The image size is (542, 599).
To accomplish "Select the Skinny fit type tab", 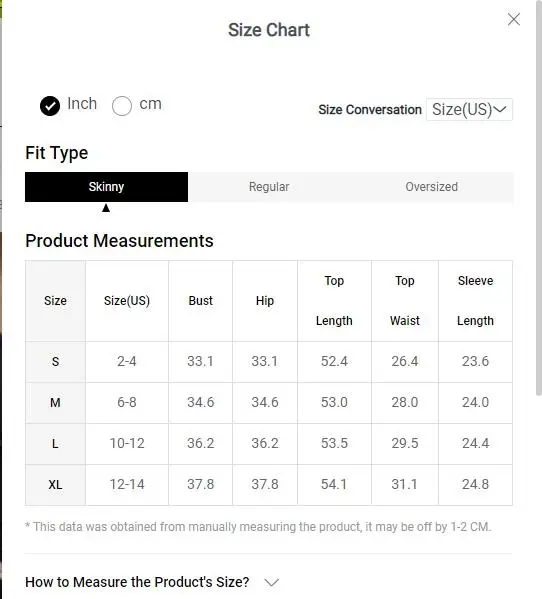I will [x=106, y=187].
